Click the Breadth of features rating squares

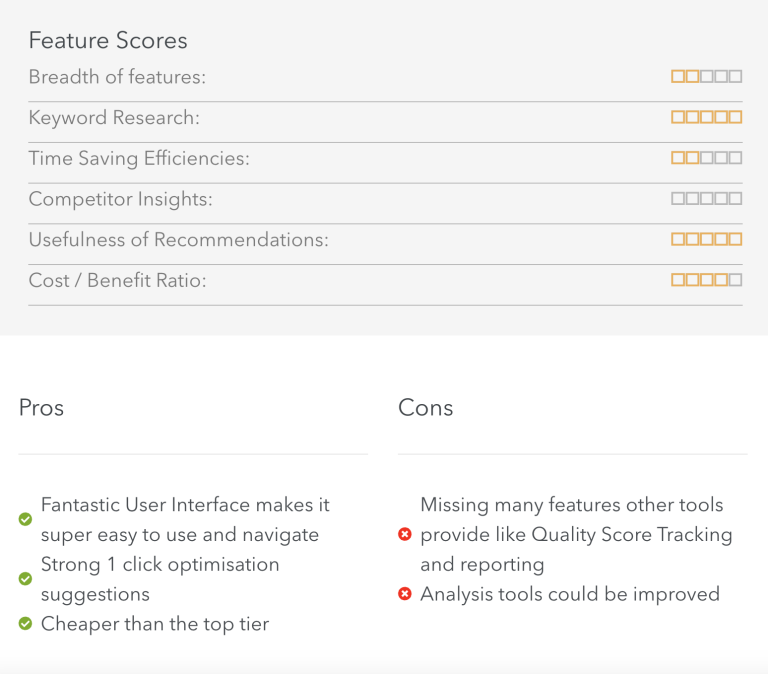[706, 76]
